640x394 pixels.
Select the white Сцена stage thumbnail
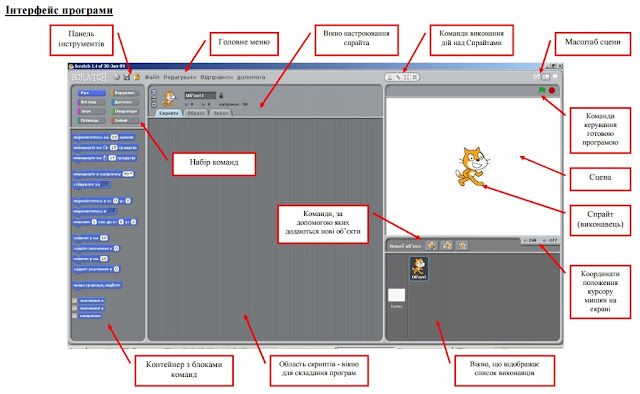pos(396,295)
